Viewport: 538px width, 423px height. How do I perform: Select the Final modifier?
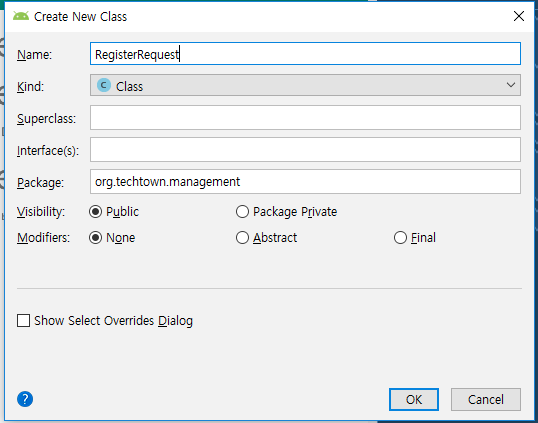(x=400, y=237)
